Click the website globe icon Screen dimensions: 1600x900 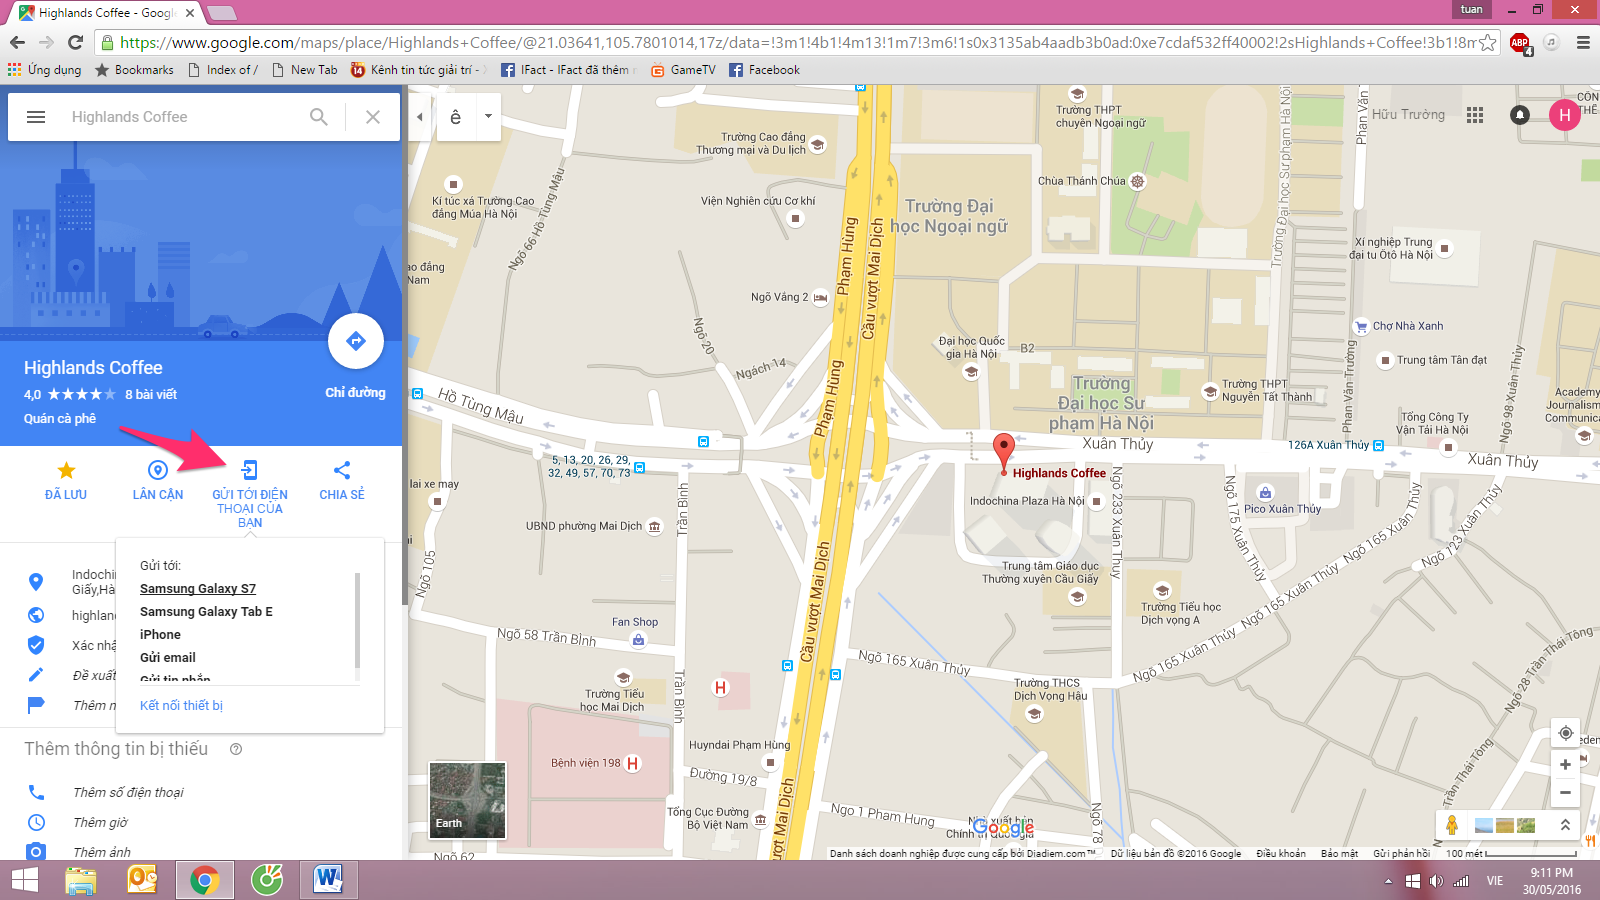36,615
